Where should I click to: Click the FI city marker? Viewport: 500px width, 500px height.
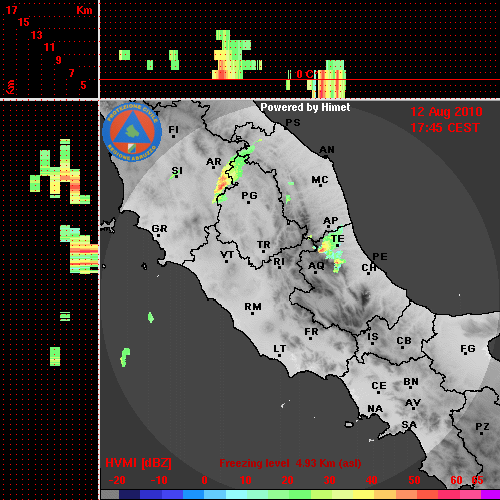tap(173, 136)
